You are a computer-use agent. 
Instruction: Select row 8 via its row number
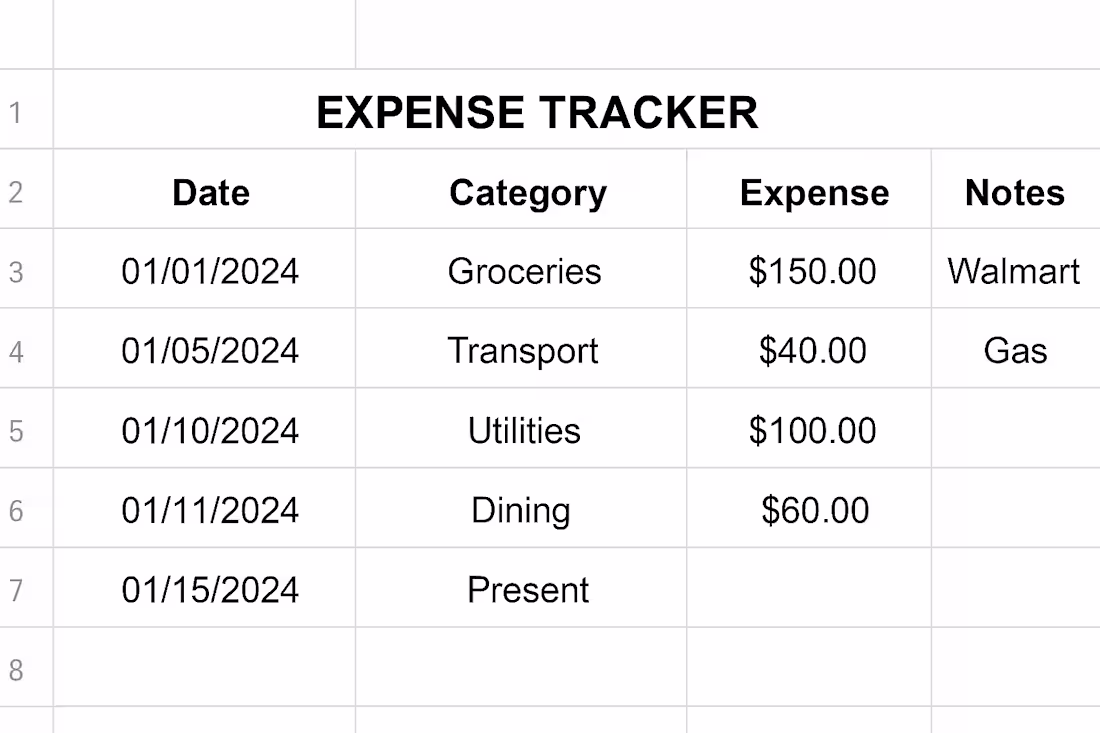(x=16, y=669)
